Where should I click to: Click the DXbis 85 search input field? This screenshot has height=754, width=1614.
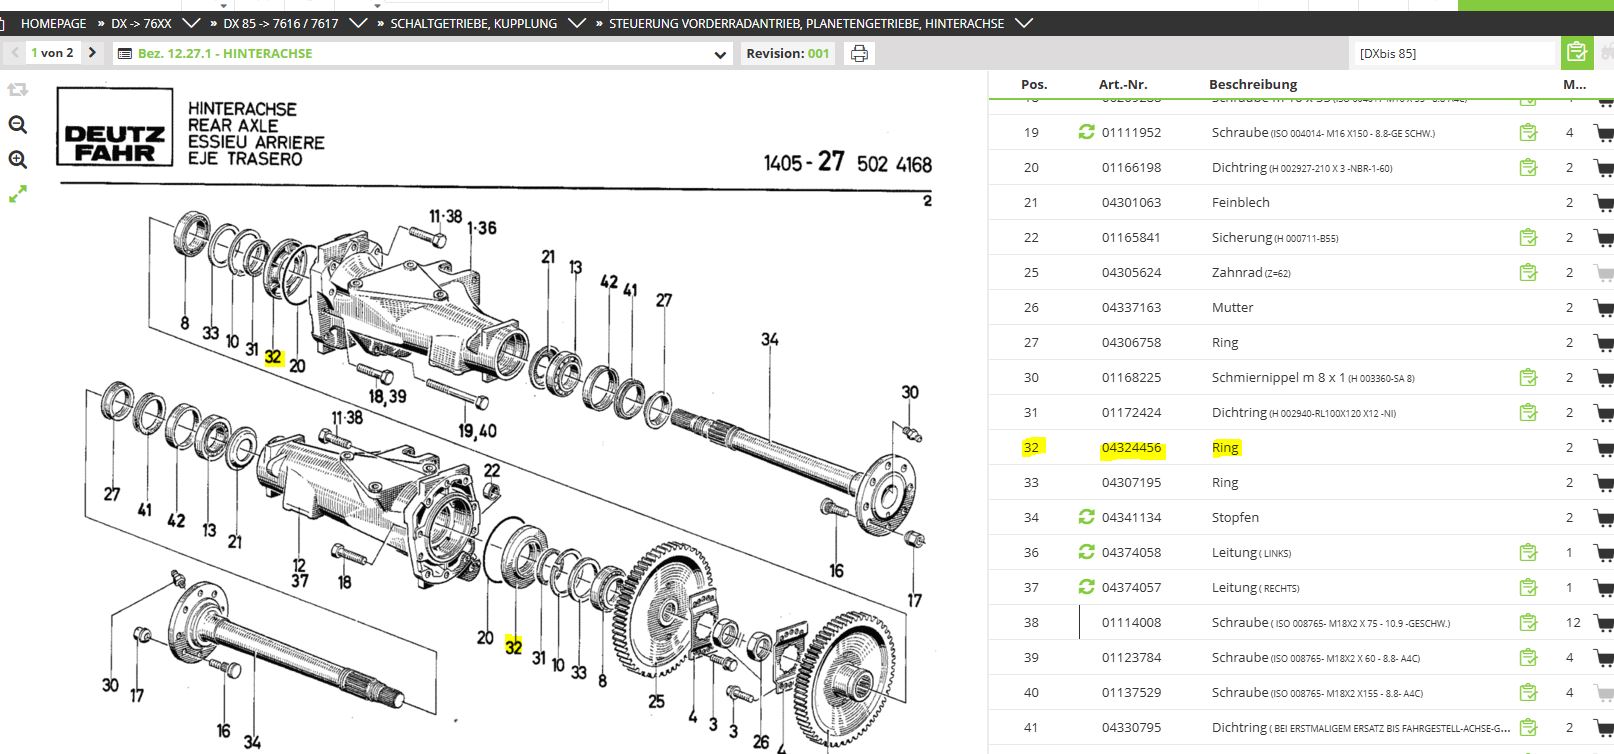point(1455,54)
